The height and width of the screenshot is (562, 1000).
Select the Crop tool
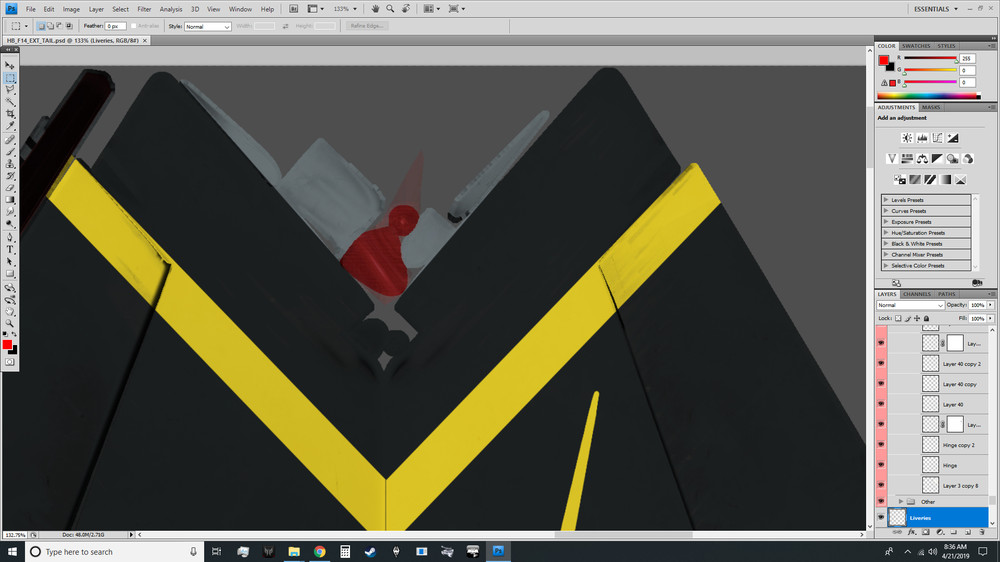10,114
